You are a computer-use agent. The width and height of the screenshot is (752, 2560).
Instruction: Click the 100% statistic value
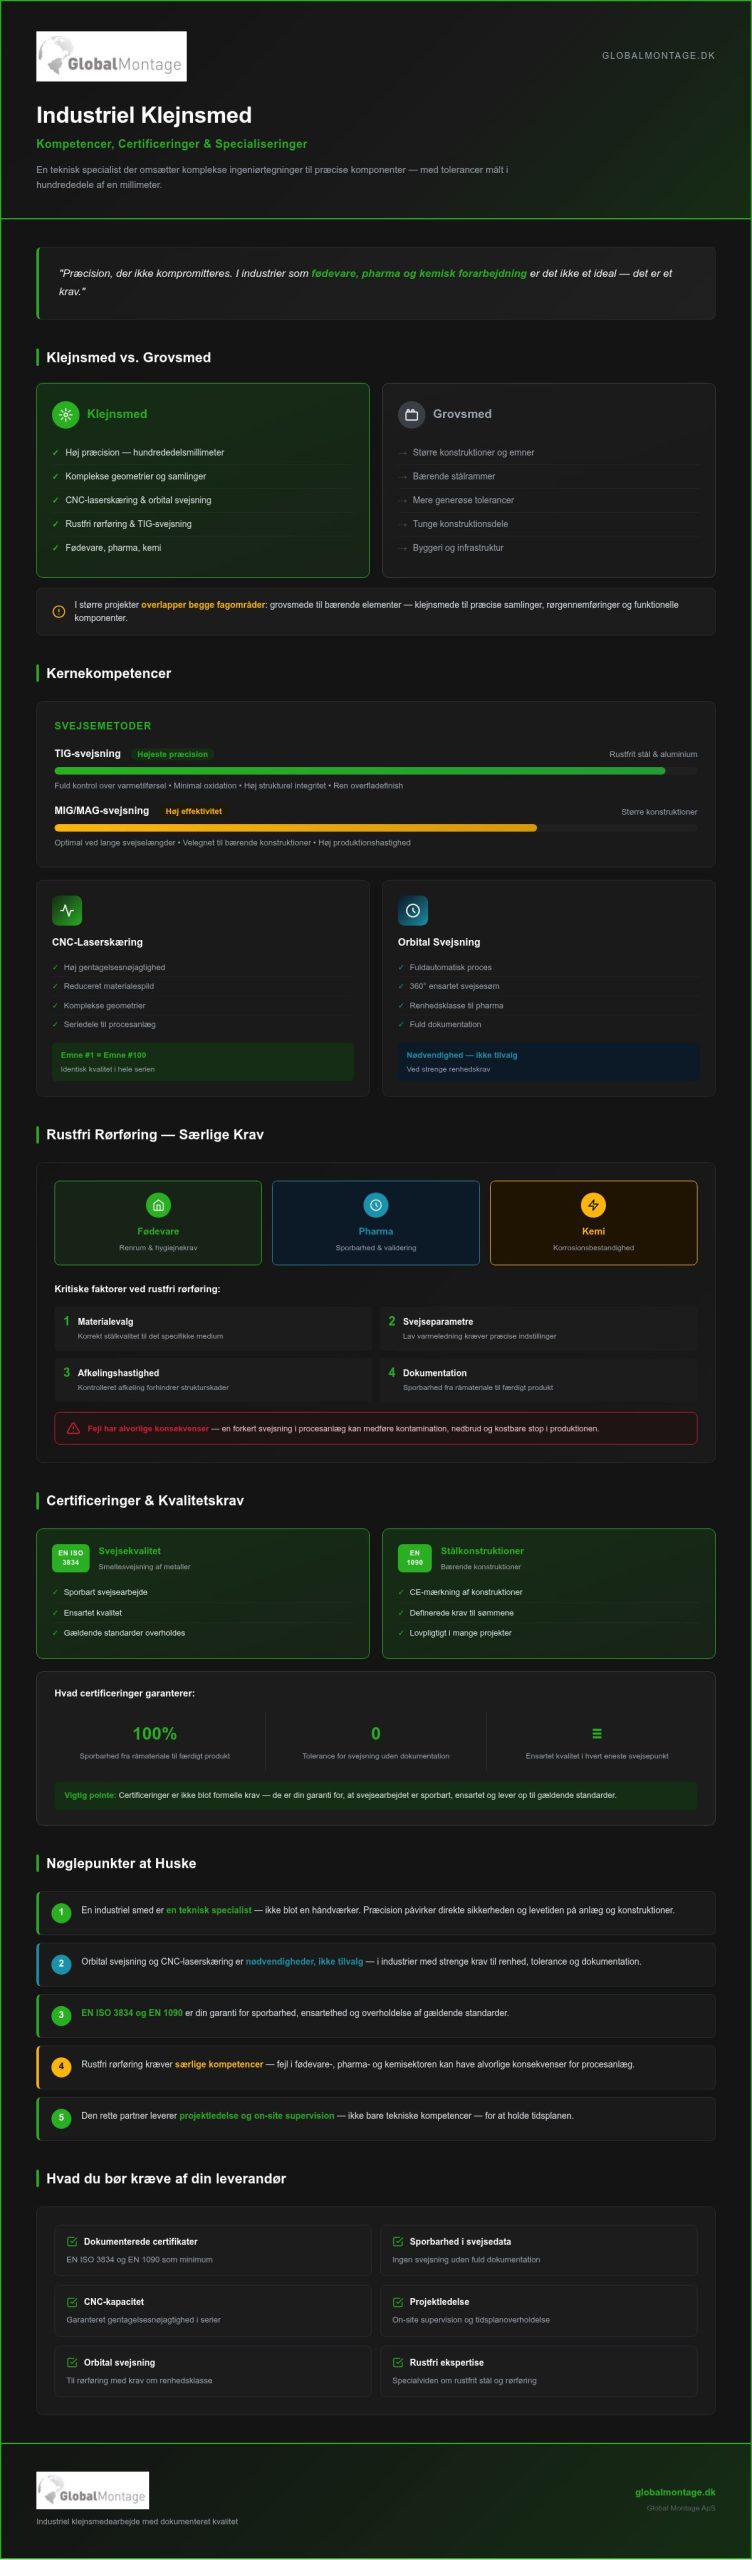[155, 1734]
